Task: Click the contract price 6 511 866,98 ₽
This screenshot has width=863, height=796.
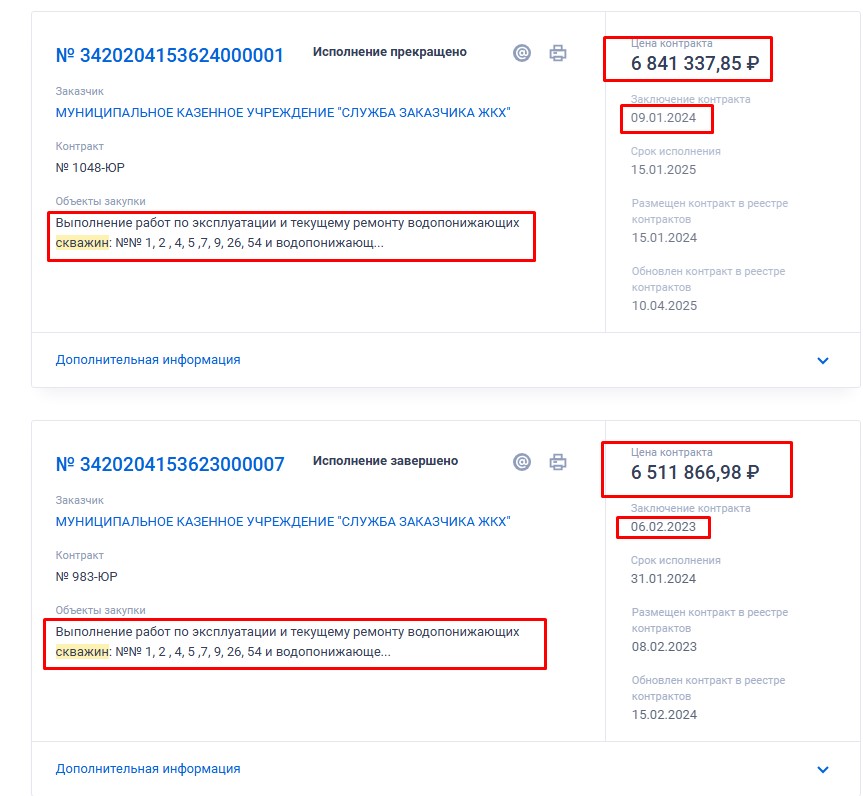Action: [695, 473]
